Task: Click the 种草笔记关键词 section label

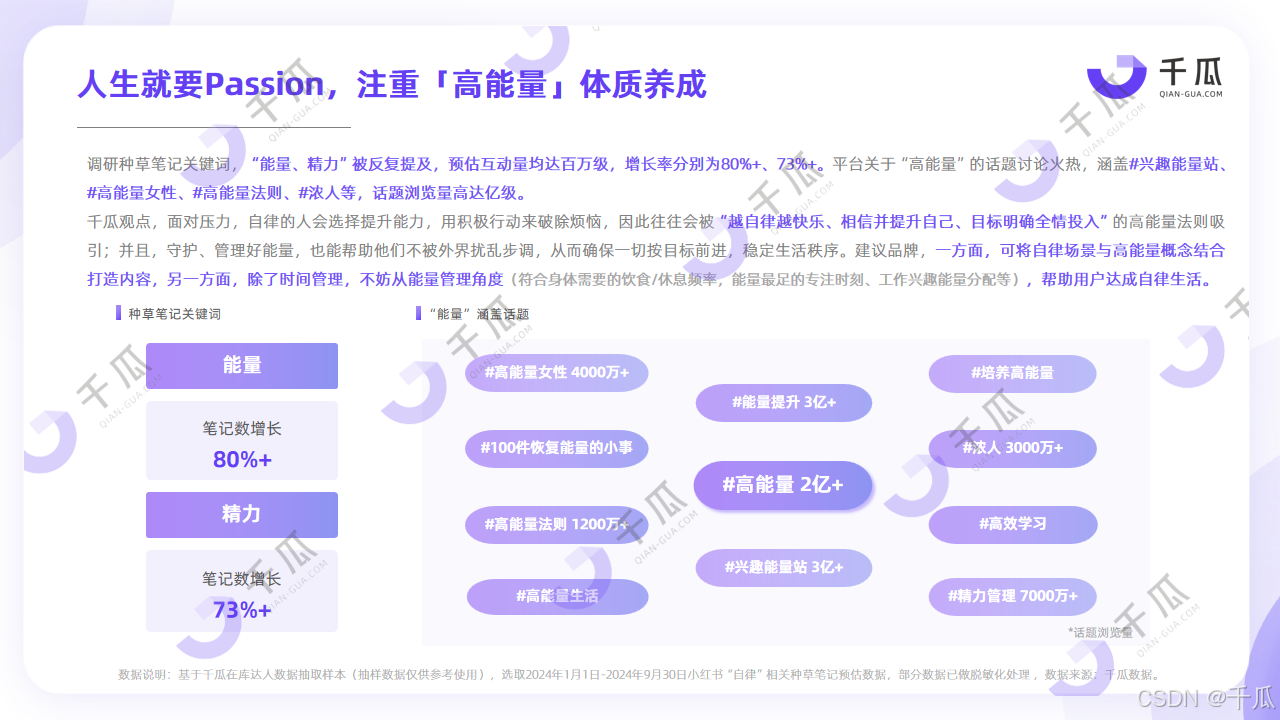Action: click(x=174, y=314)
